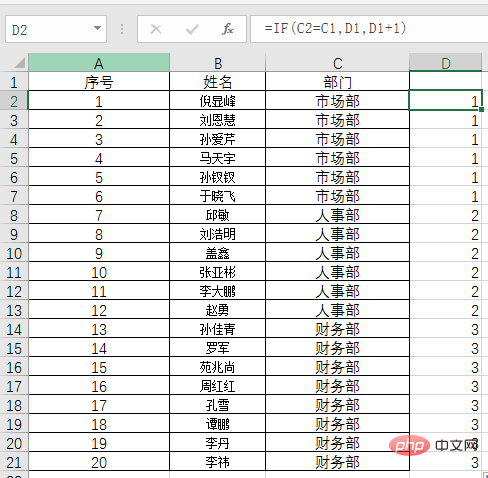The image size is (488, 478).
Task: Click the cell with header 序号
Action: point(99,81)
